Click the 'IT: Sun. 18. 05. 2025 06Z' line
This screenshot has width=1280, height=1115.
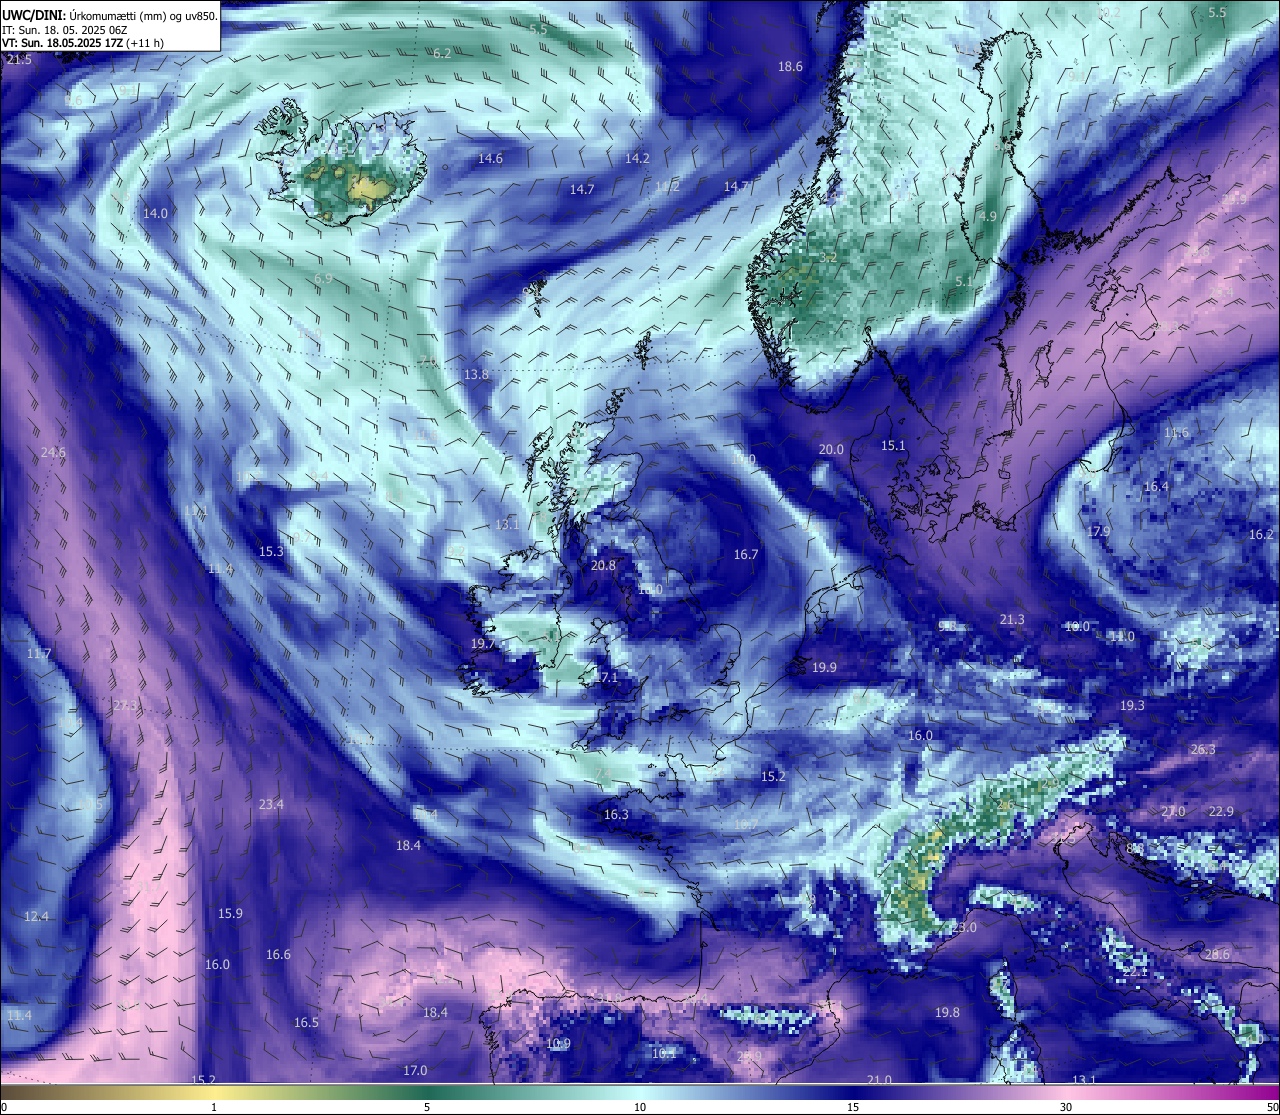coord(64,30)
